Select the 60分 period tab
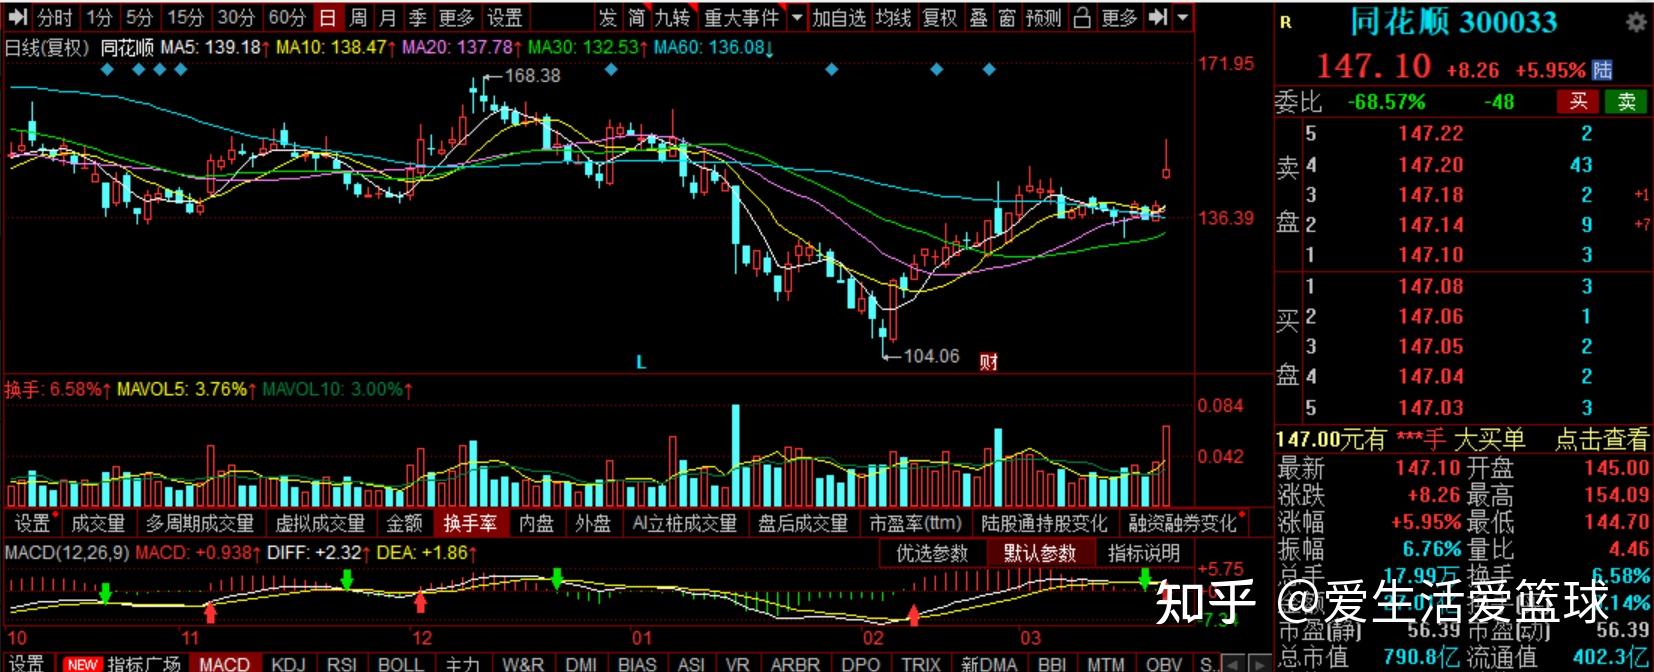This screenshot has width=1654, height=672. click(x=287, y=17)
